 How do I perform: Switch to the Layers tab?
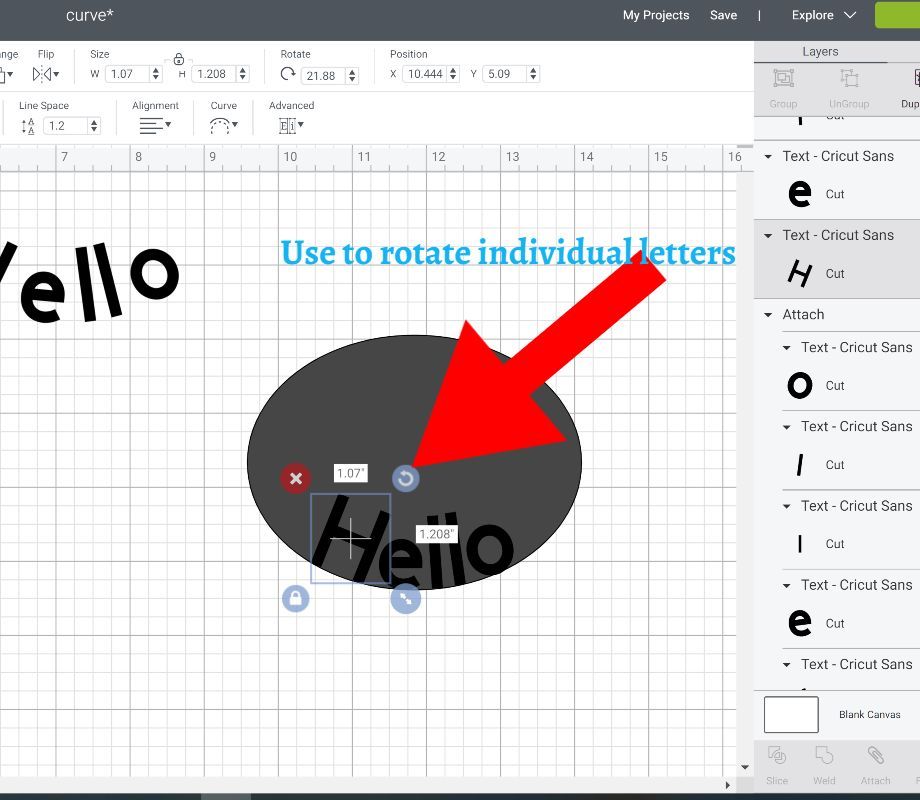tap(820, 52)
